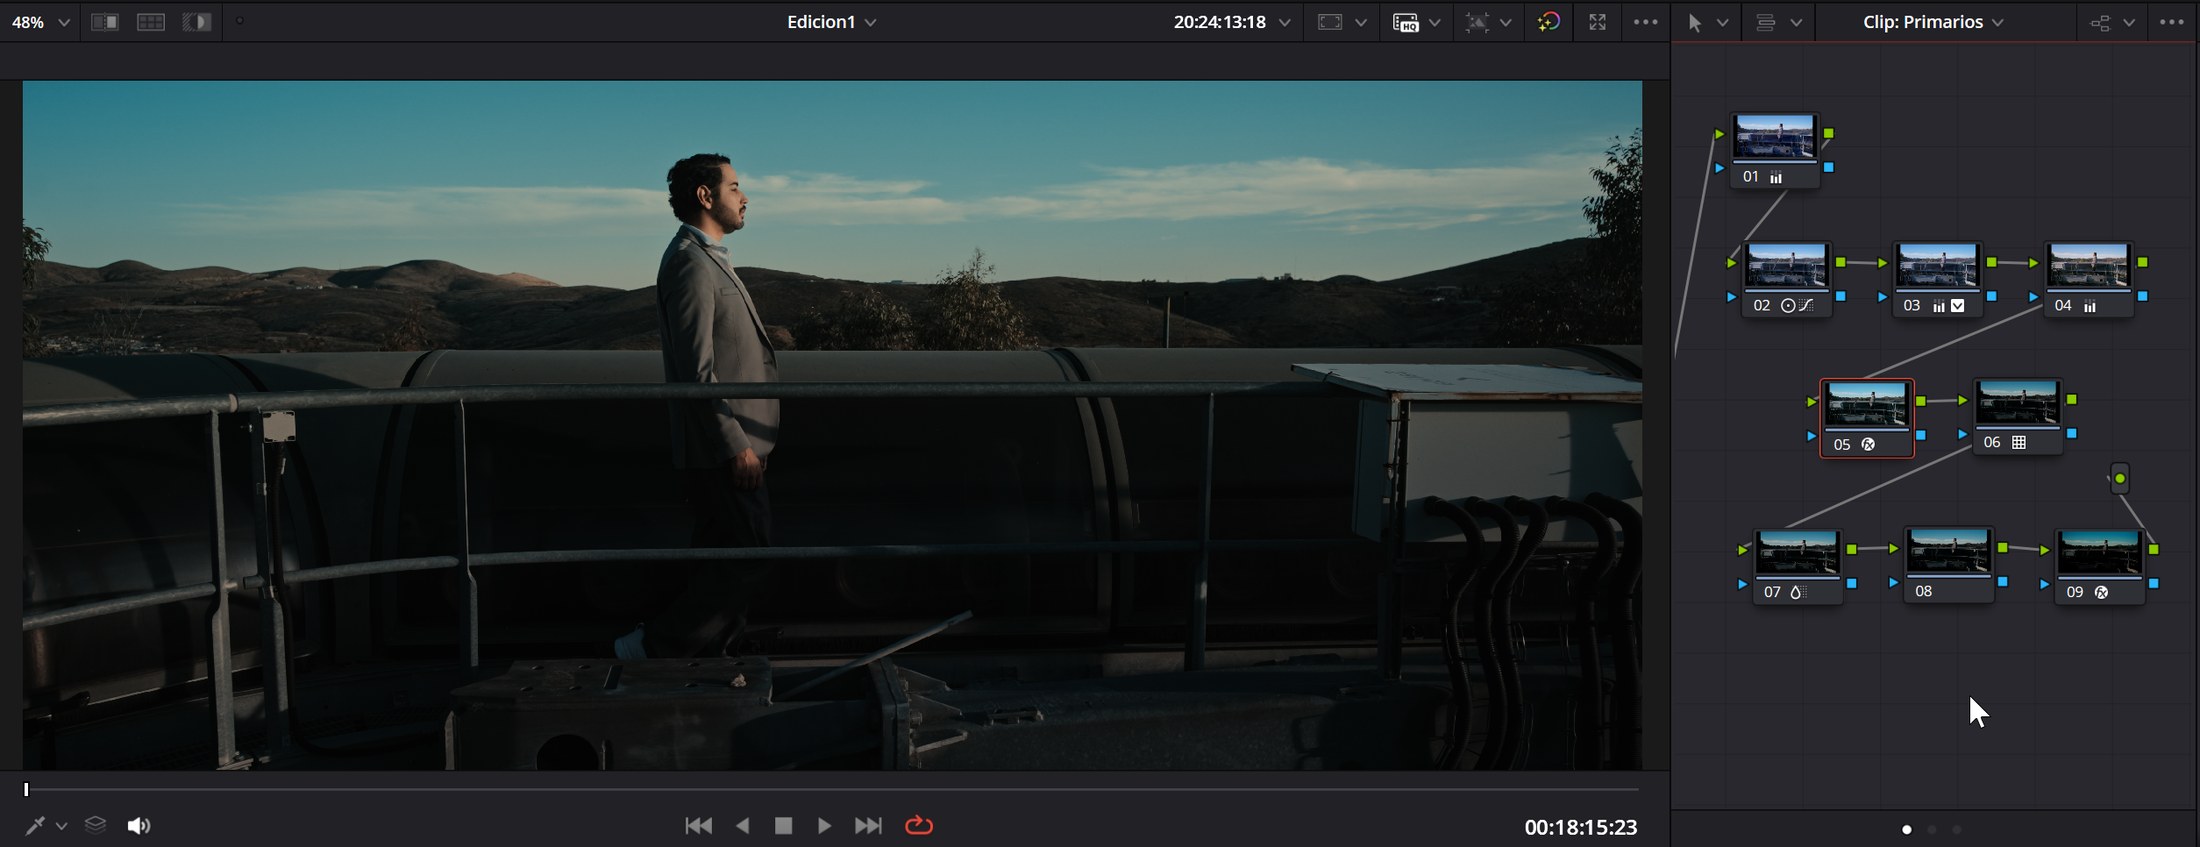Select node 08 in the node graph
Image resolution: width=2200 pixels, height=847 pixels.
click(x=1948, y=566)
